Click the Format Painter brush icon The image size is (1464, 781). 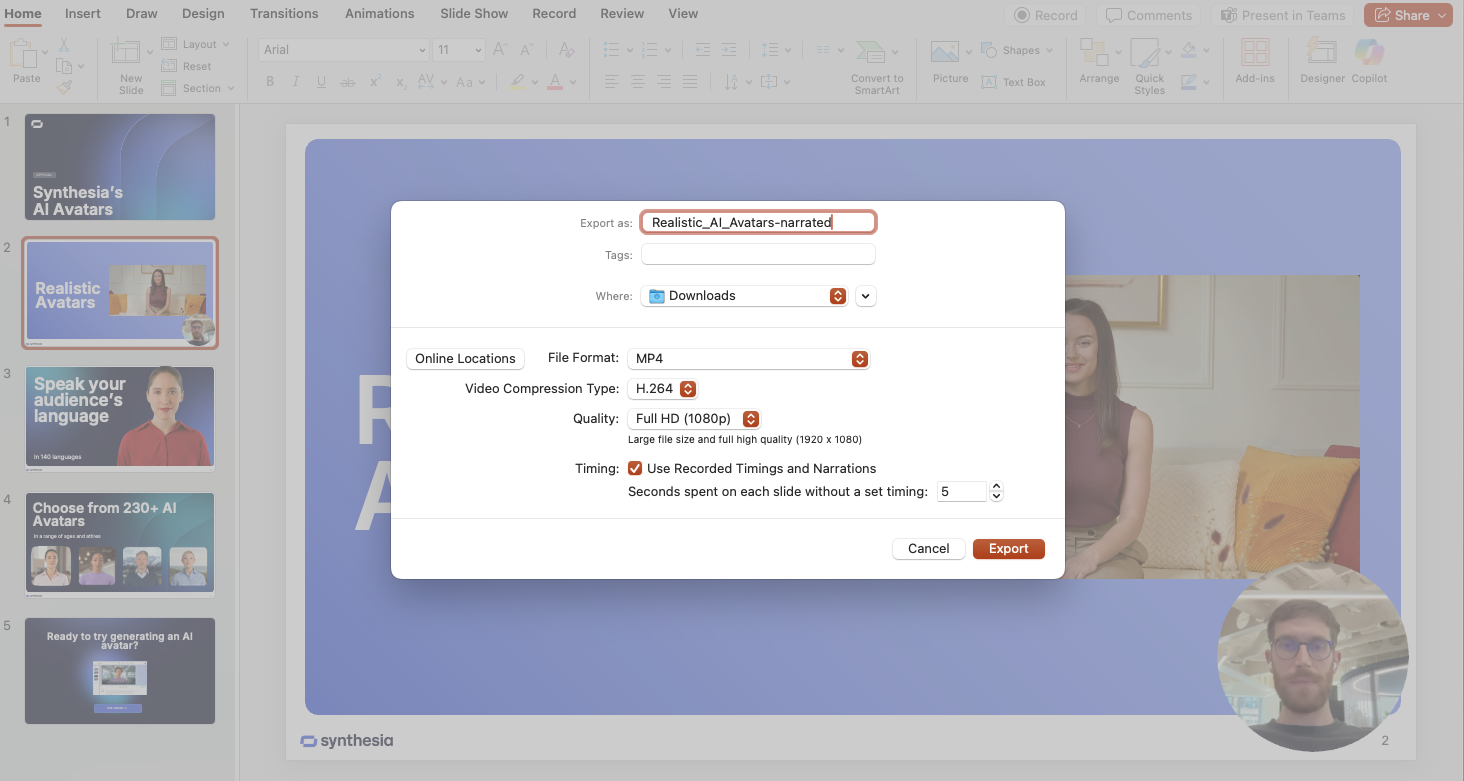pyautogui.click(x=64, y=87)
